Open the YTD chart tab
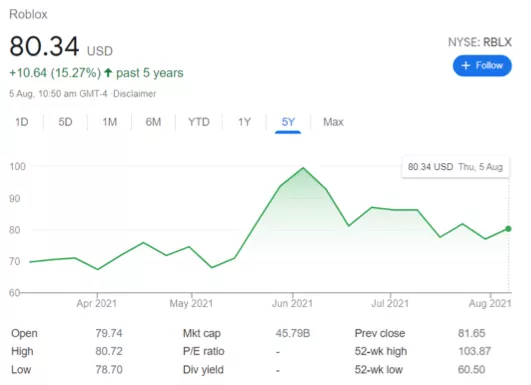 coord(199,122)
